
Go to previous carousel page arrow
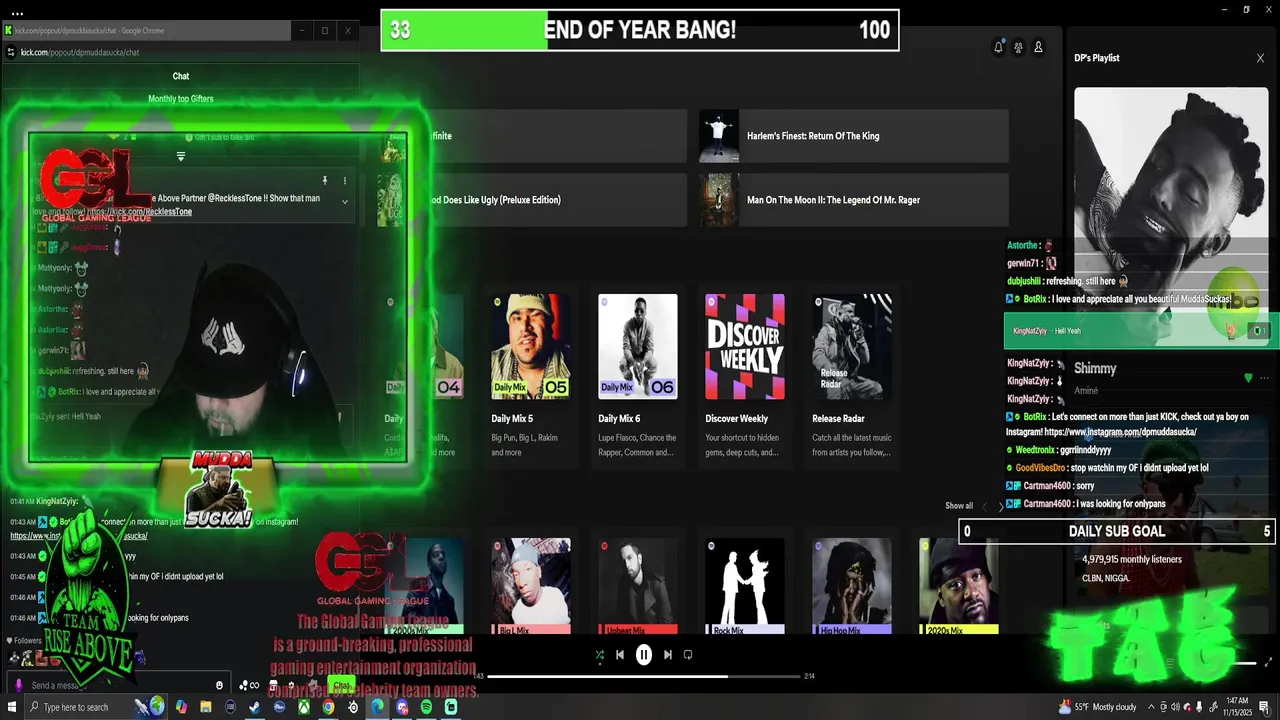point(984,507)
